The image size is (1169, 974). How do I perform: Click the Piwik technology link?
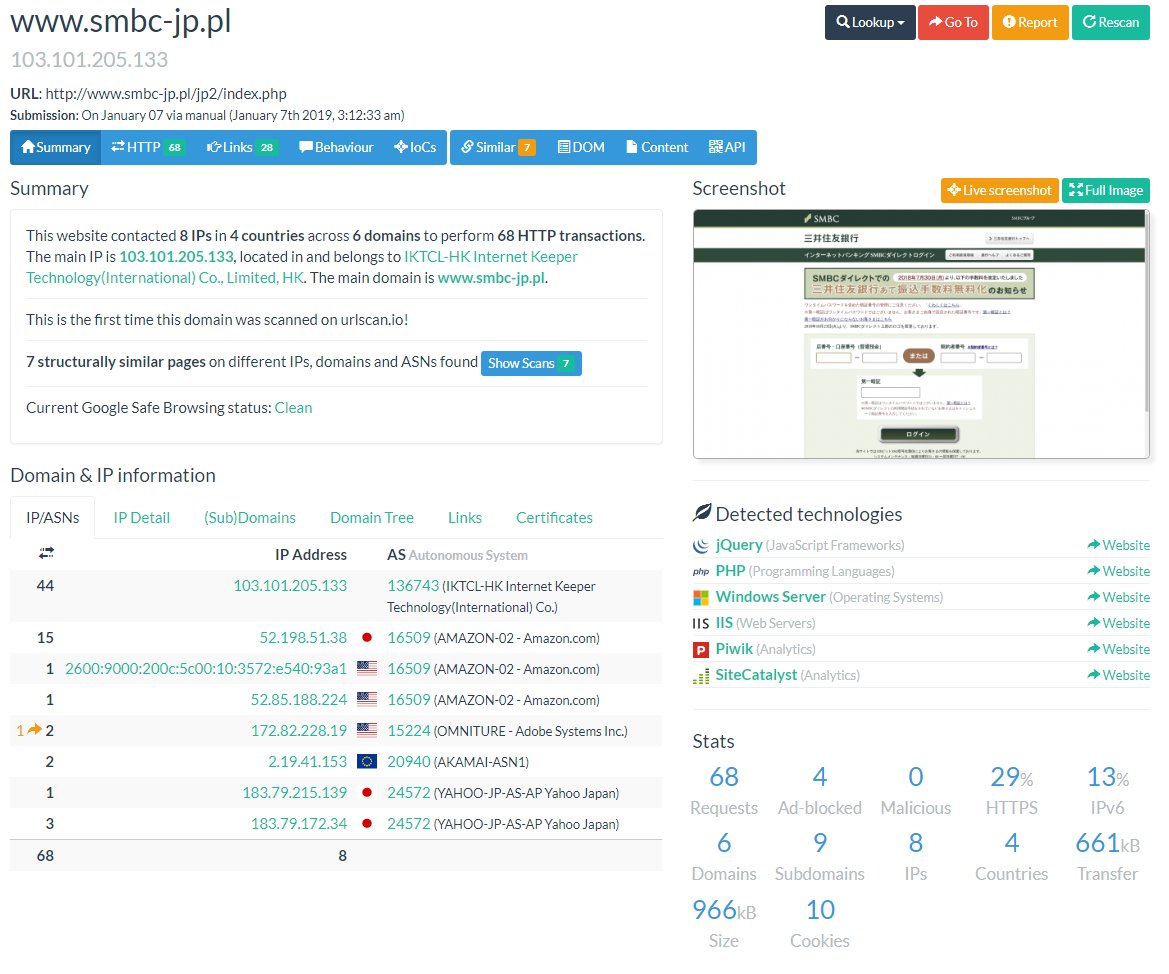(734, 649)
